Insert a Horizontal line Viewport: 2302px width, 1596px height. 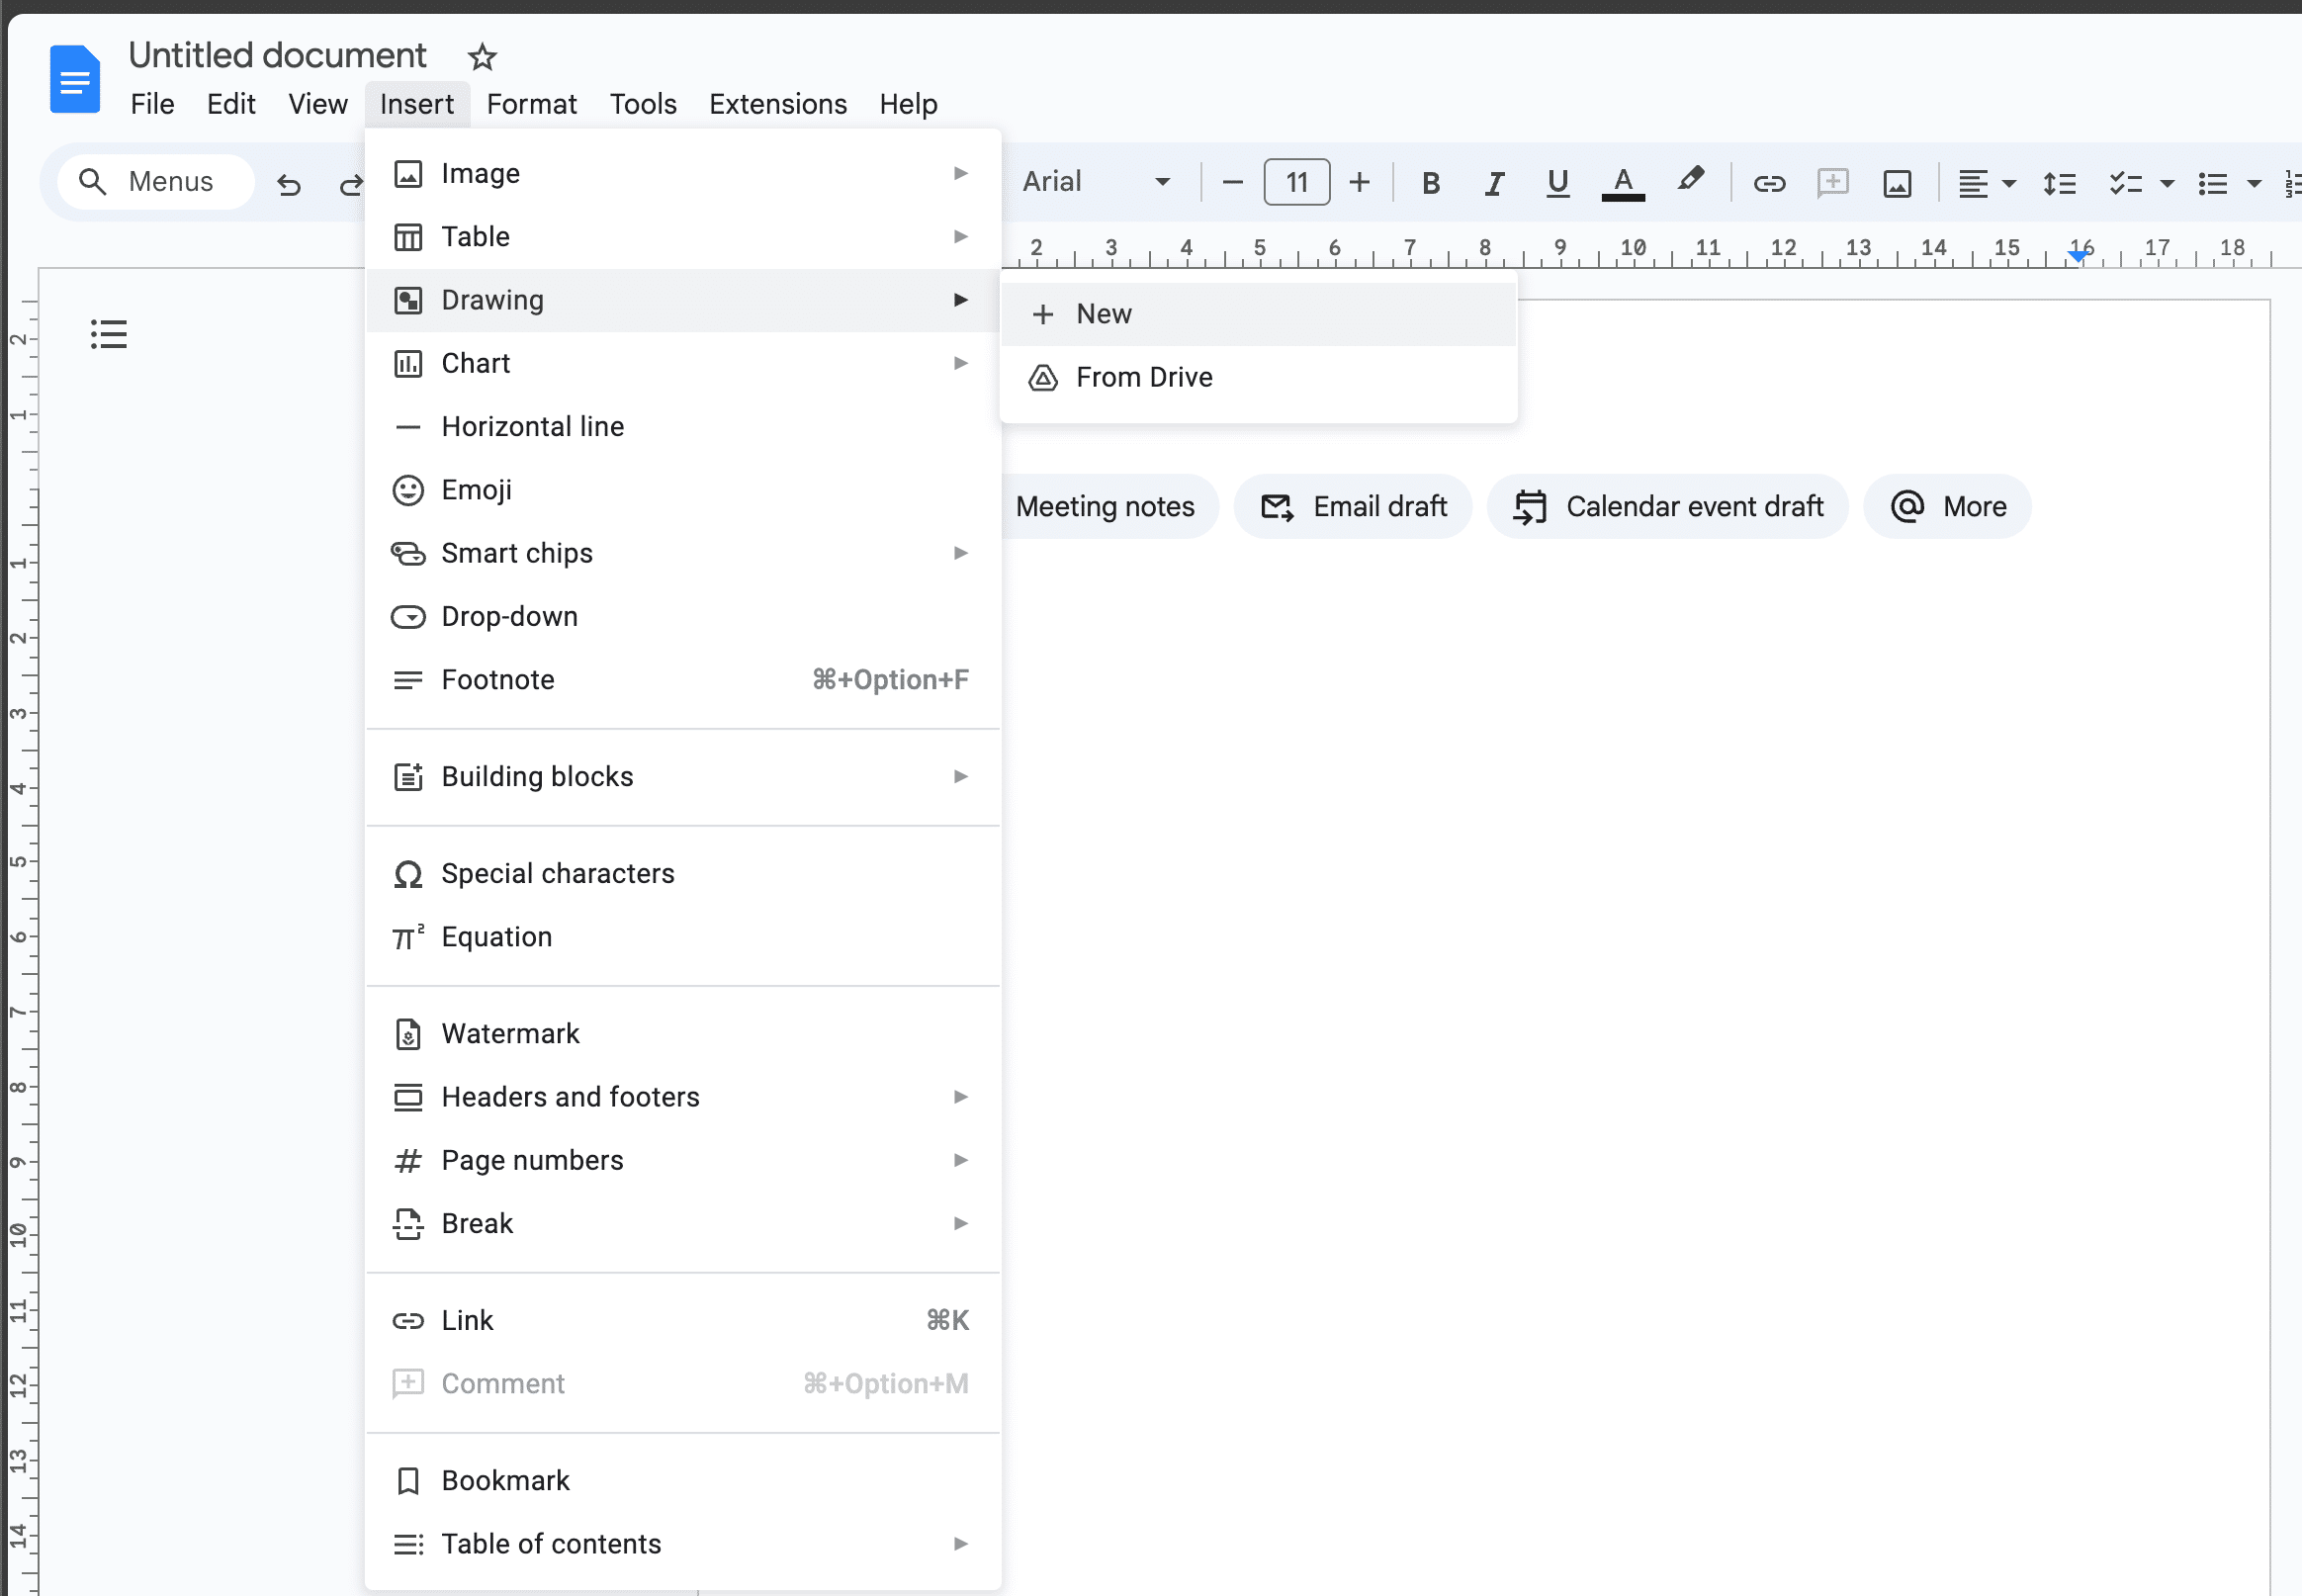pos(683,427)
